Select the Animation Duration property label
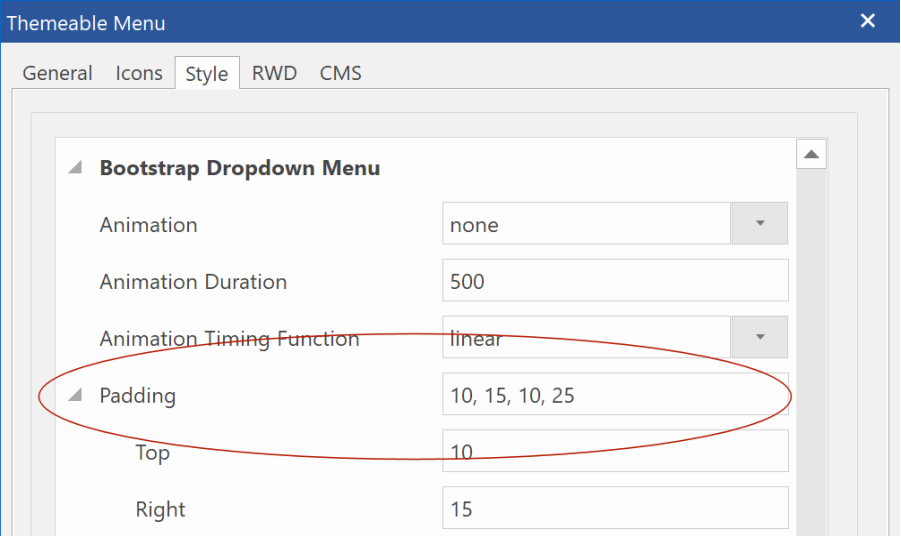The height and width of the screenshot is (537, 901). 193,281
